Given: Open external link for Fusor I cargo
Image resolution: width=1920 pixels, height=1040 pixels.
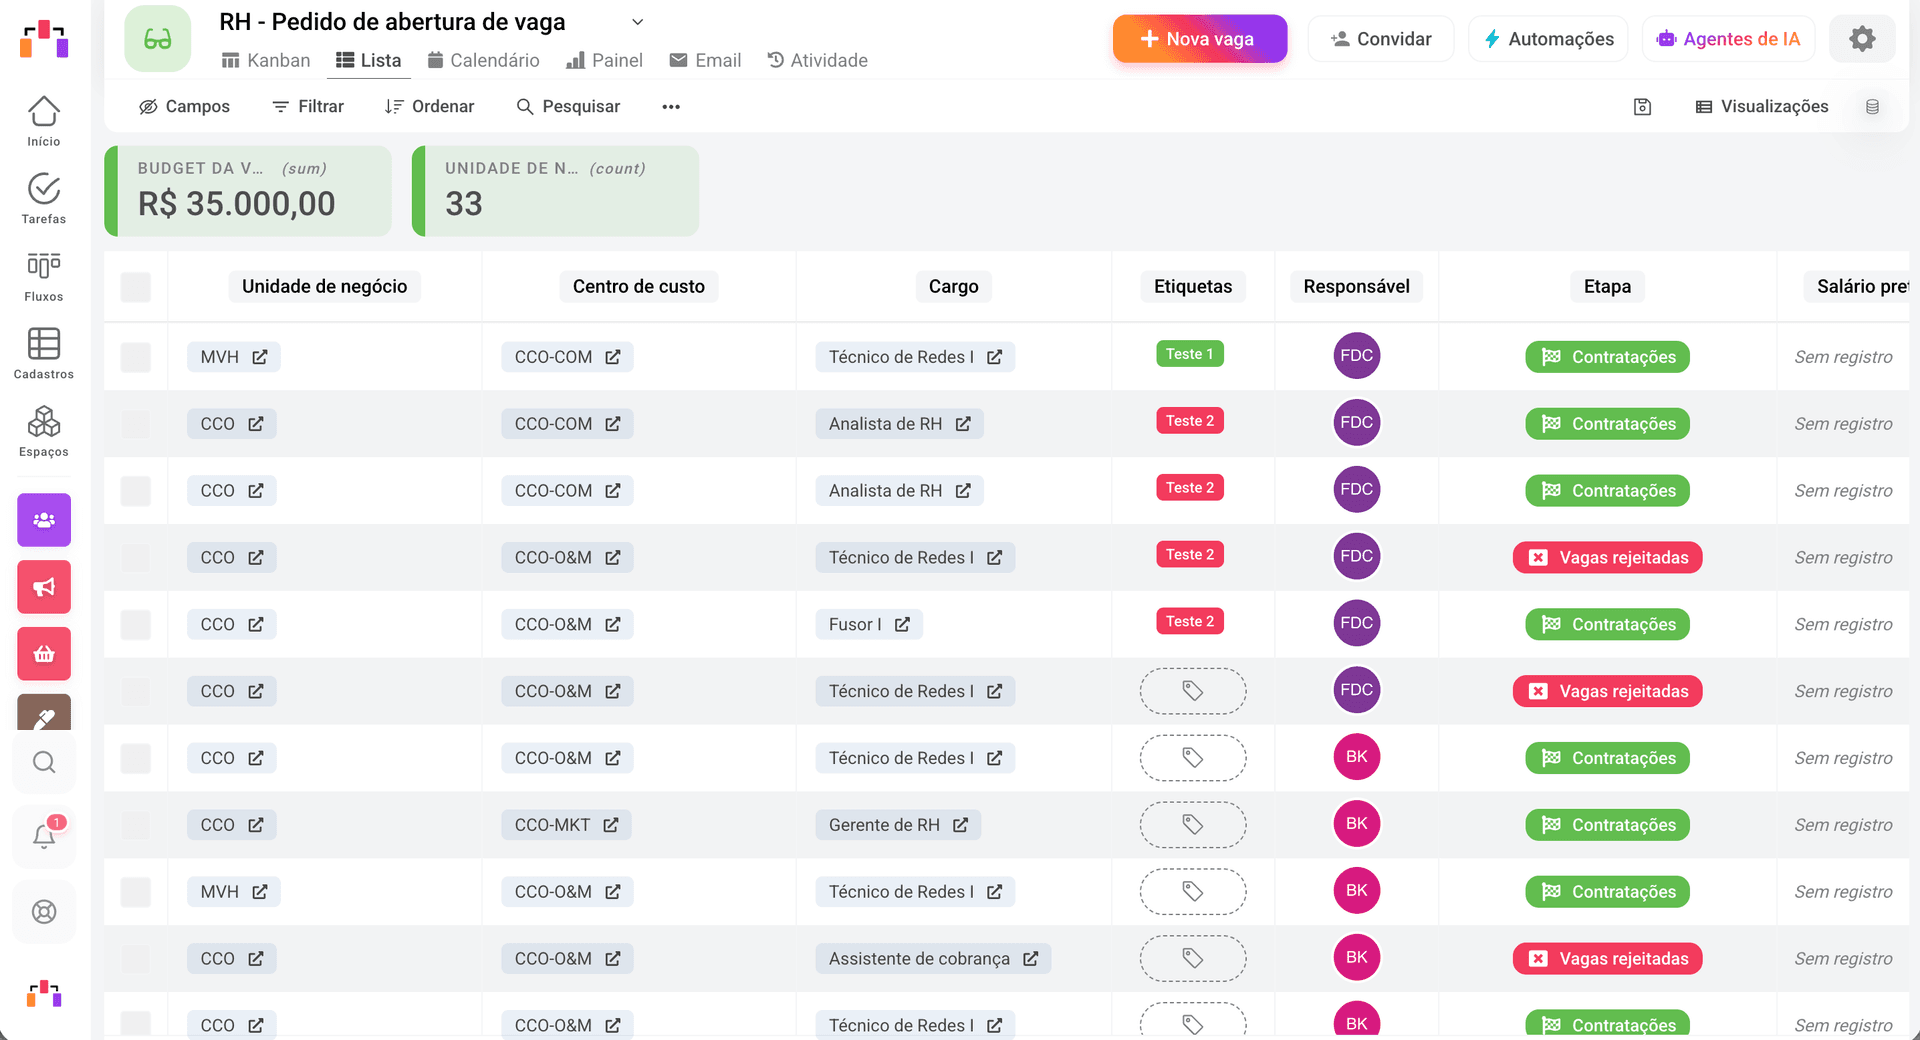Looking at the screenshot, I should (x=902, y=624).
